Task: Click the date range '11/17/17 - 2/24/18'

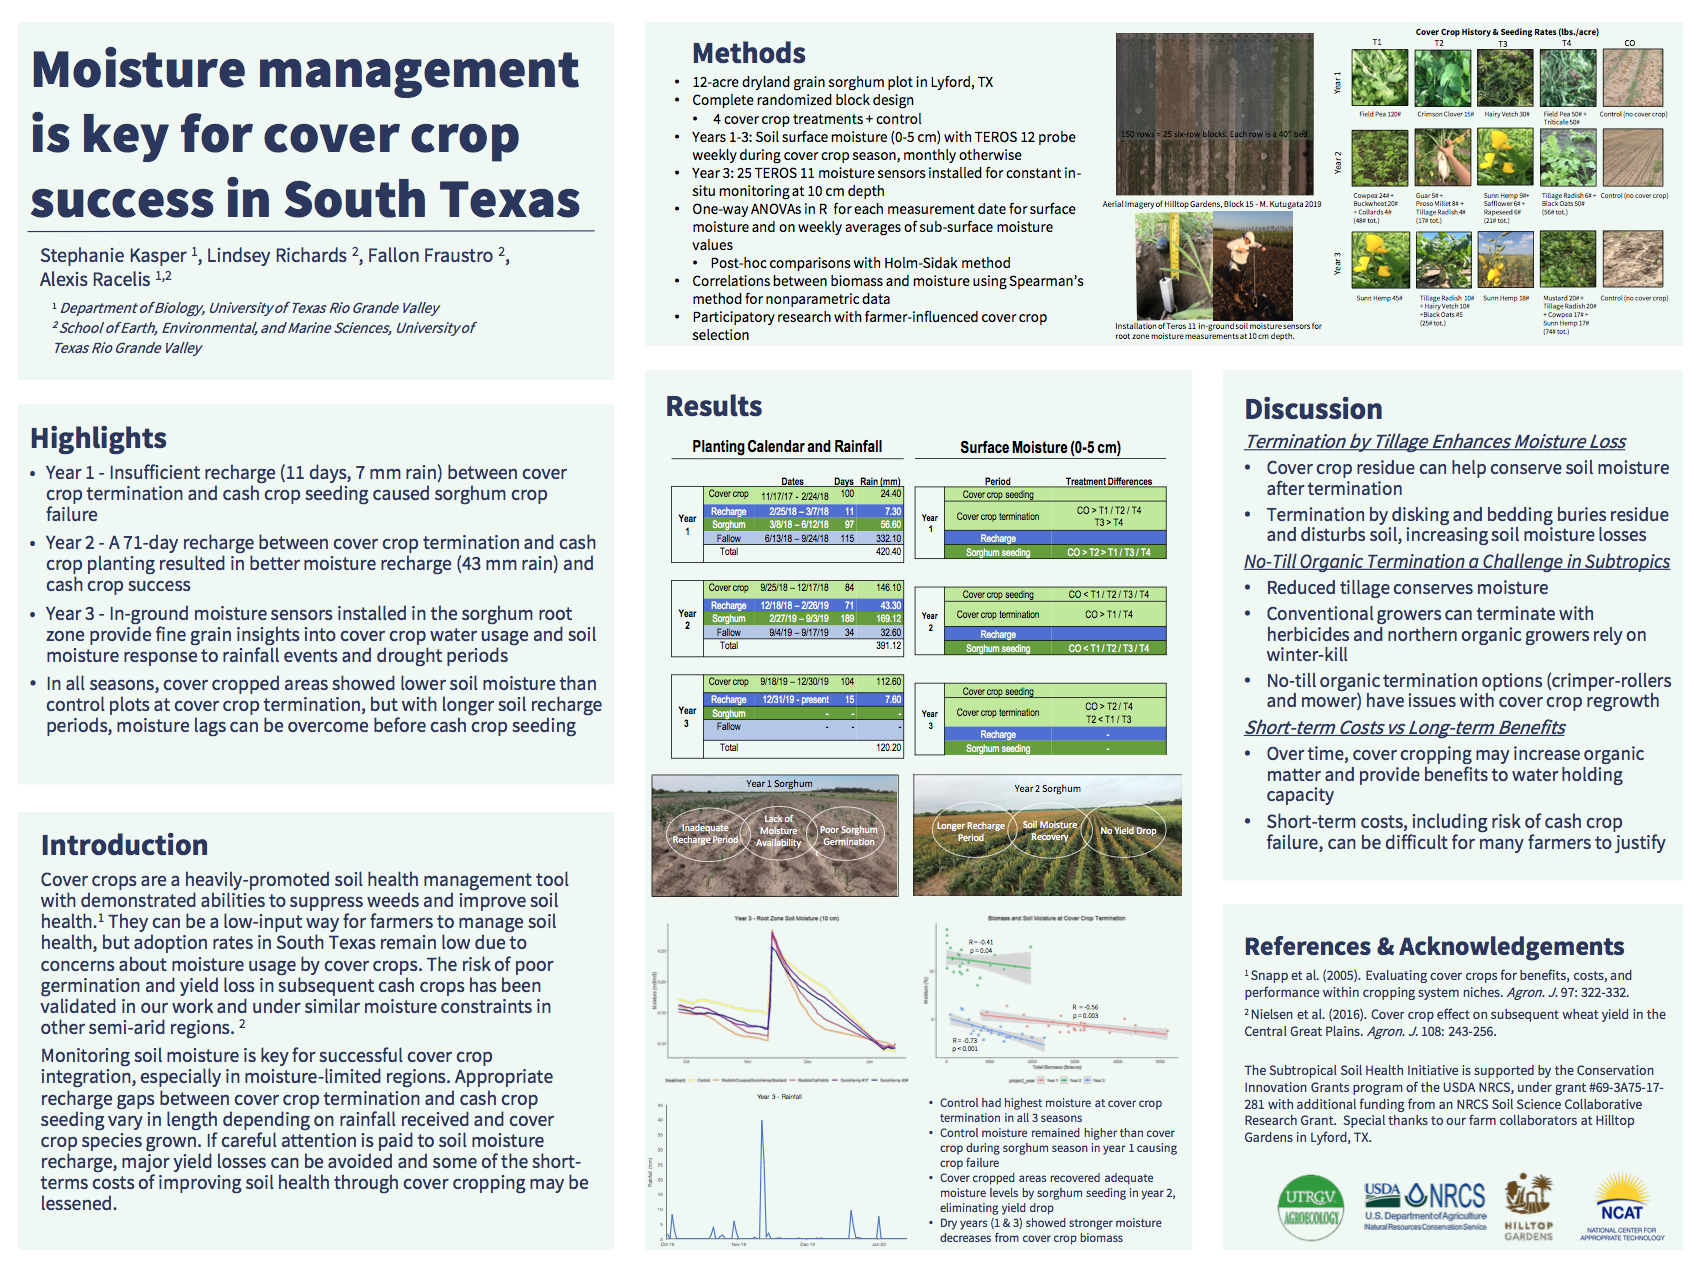Action: [794, 496]
